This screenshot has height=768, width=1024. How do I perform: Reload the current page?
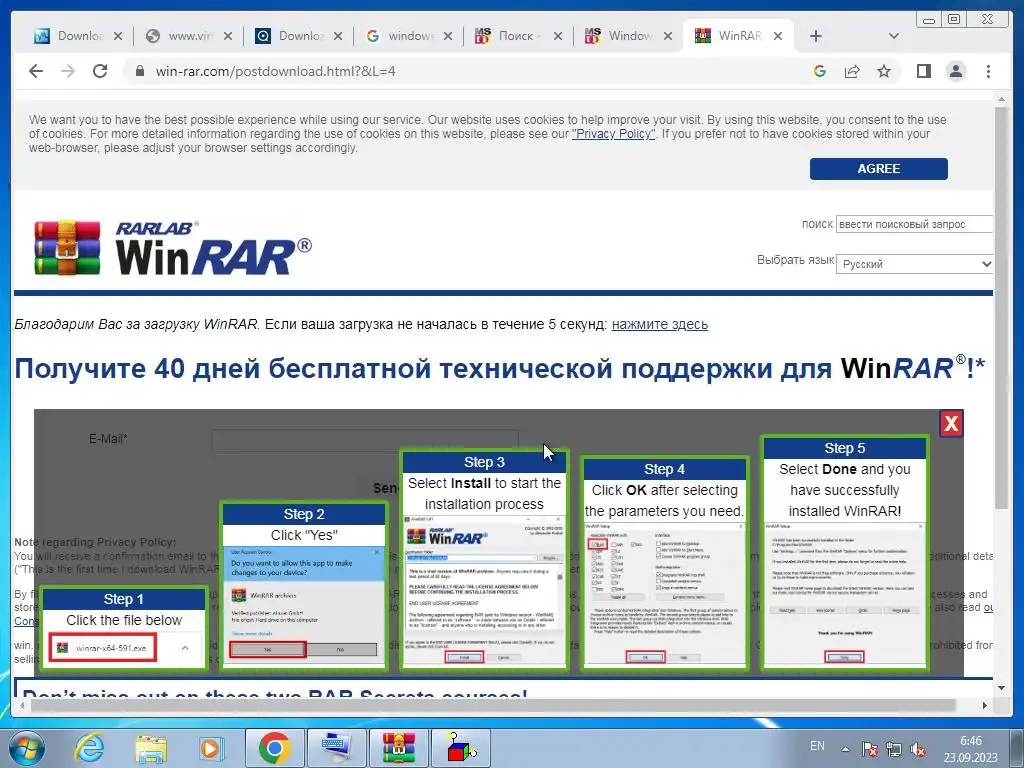click(100, 71)
